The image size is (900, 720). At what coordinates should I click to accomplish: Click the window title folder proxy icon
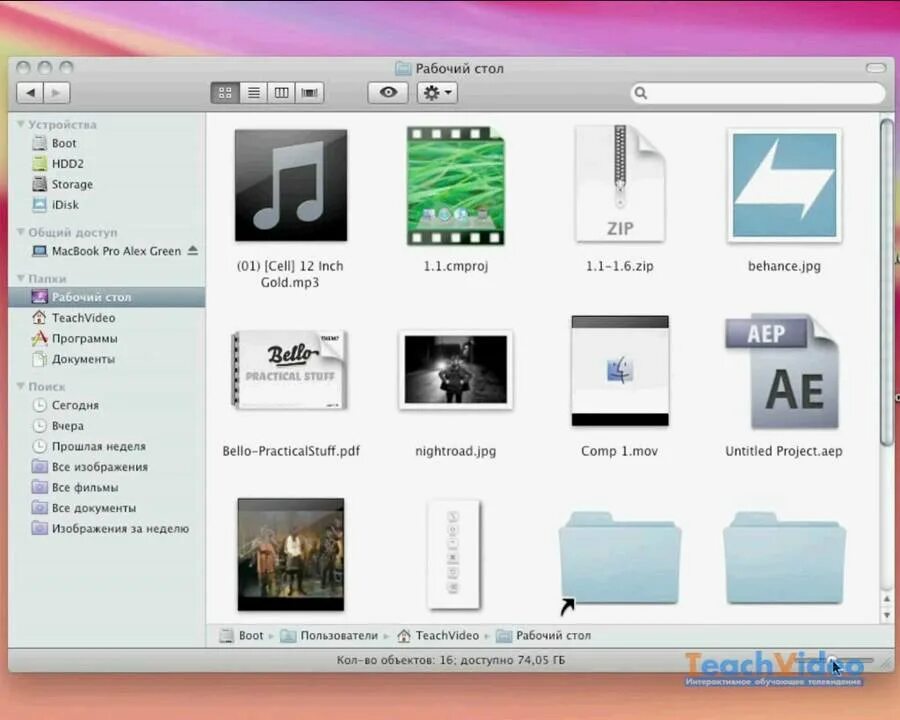point(403,68)
